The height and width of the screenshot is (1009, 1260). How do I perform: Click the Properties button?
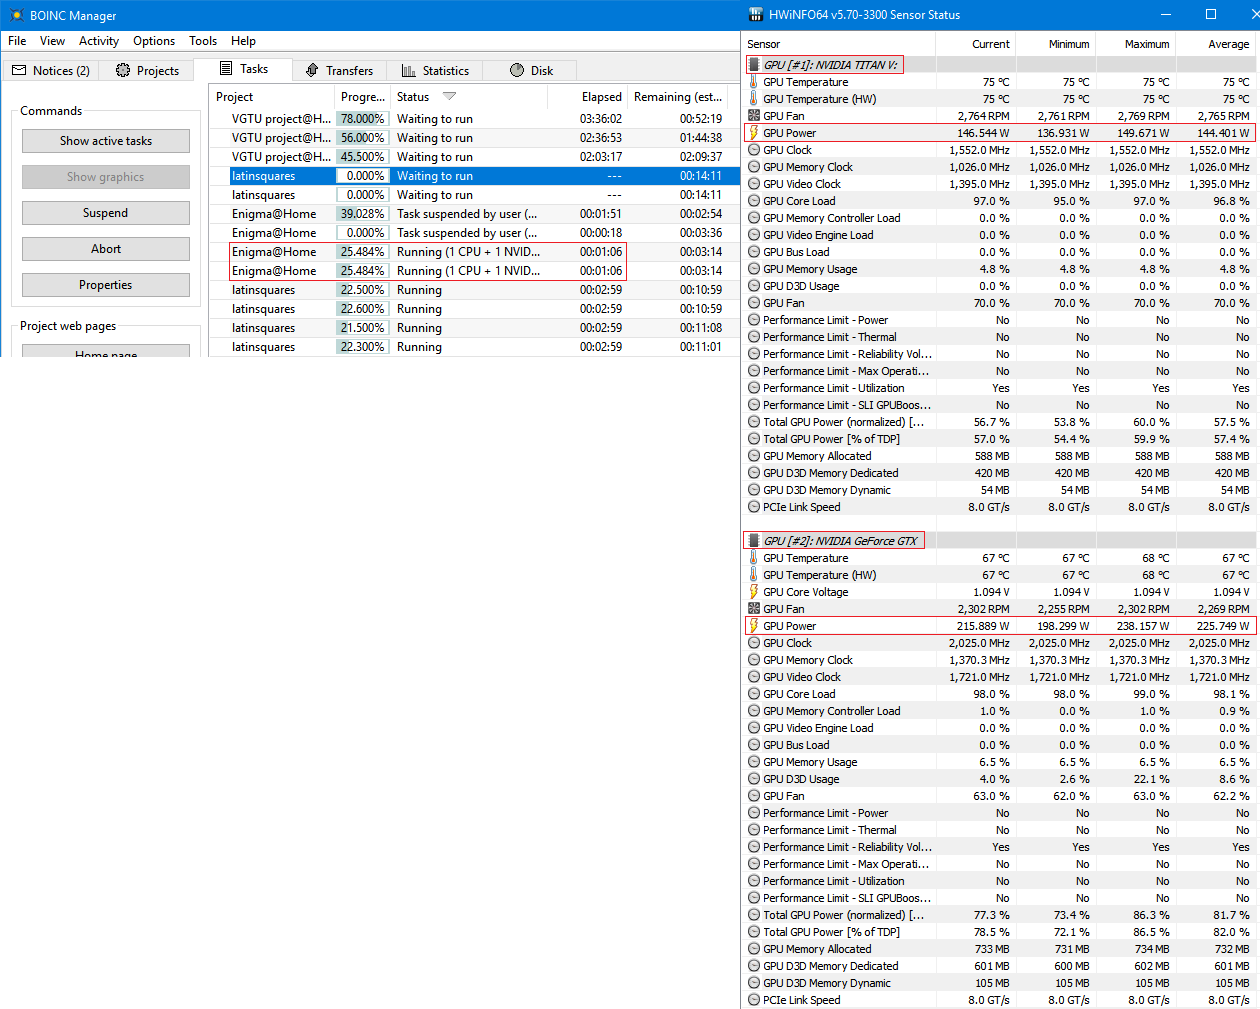point(106,285)
